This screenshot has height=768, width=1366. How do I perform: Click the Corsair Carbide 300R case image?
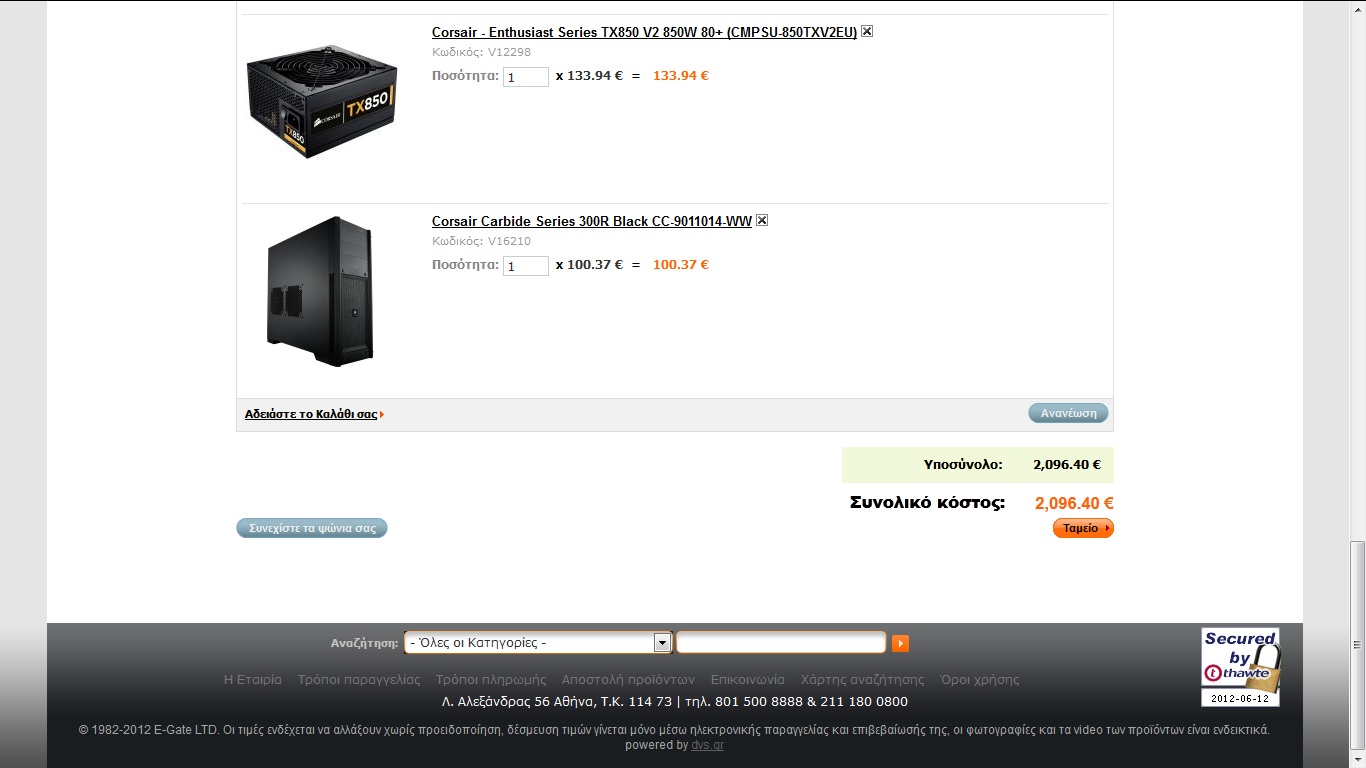point(320,291)
